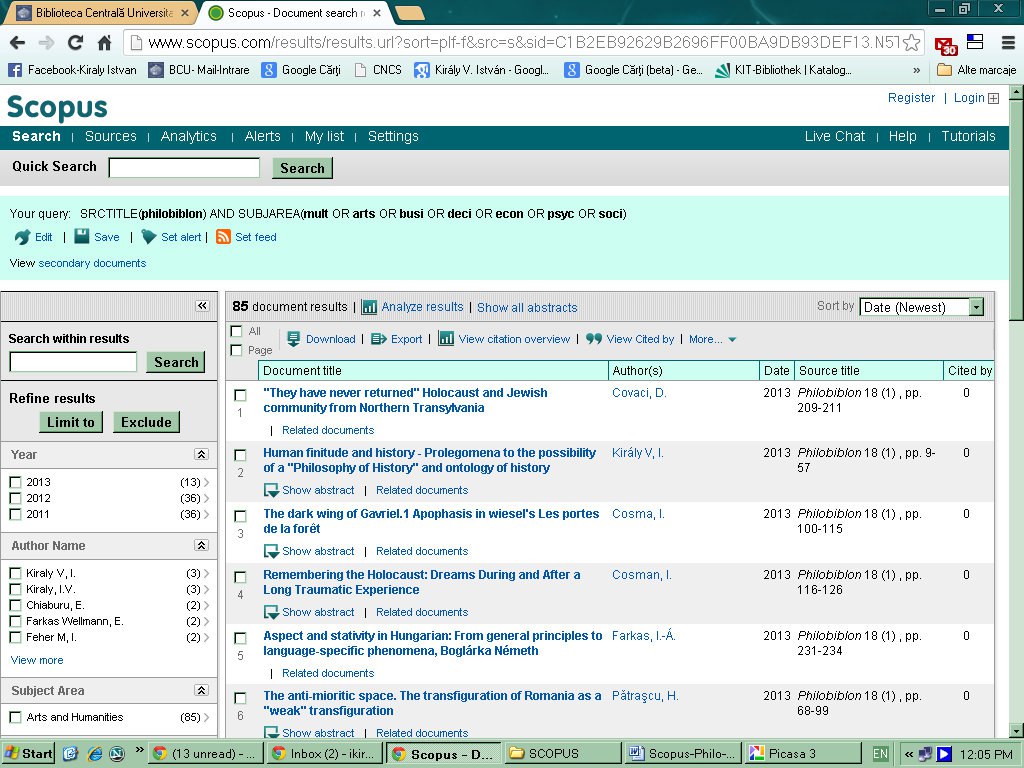Open the My list menu
This screenshot has height=768, width=1024.
click(324, 136)
